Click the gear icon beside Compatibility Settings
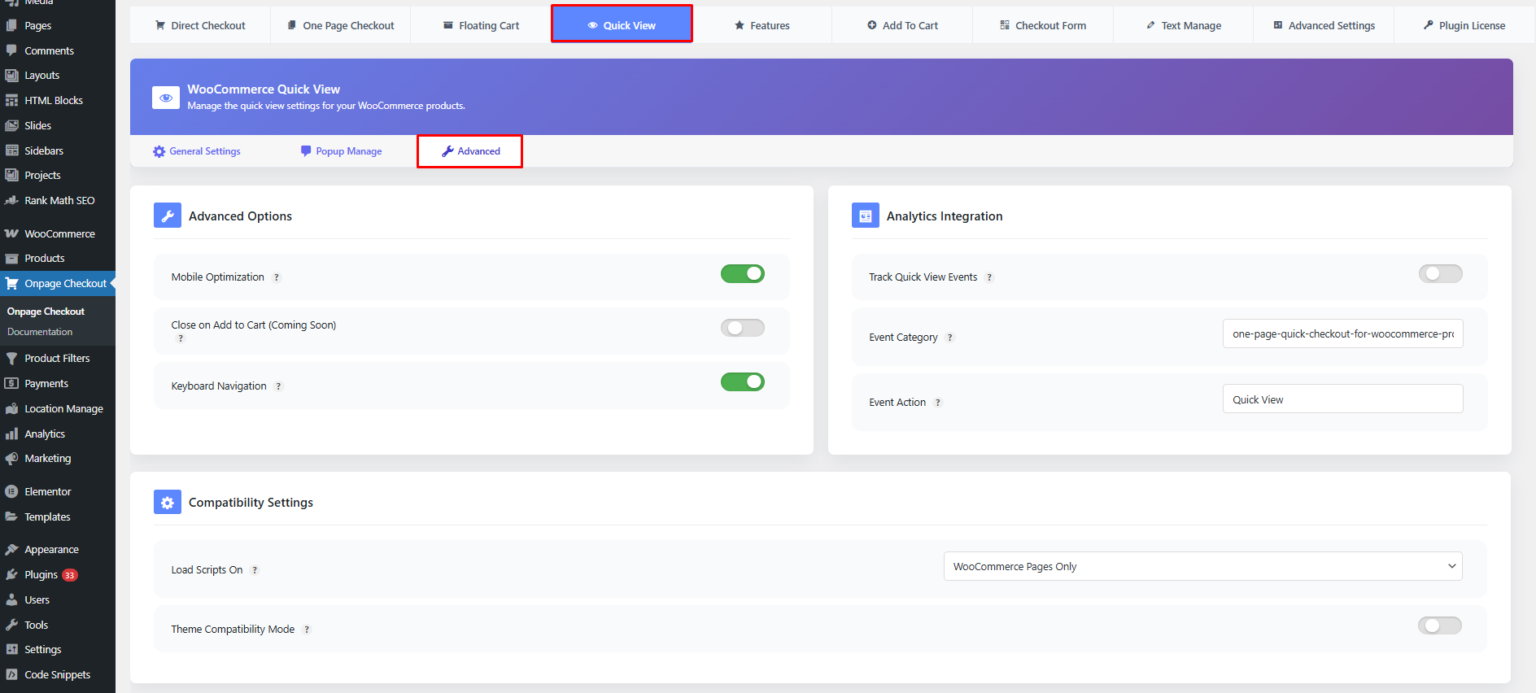 coord(167,502)
